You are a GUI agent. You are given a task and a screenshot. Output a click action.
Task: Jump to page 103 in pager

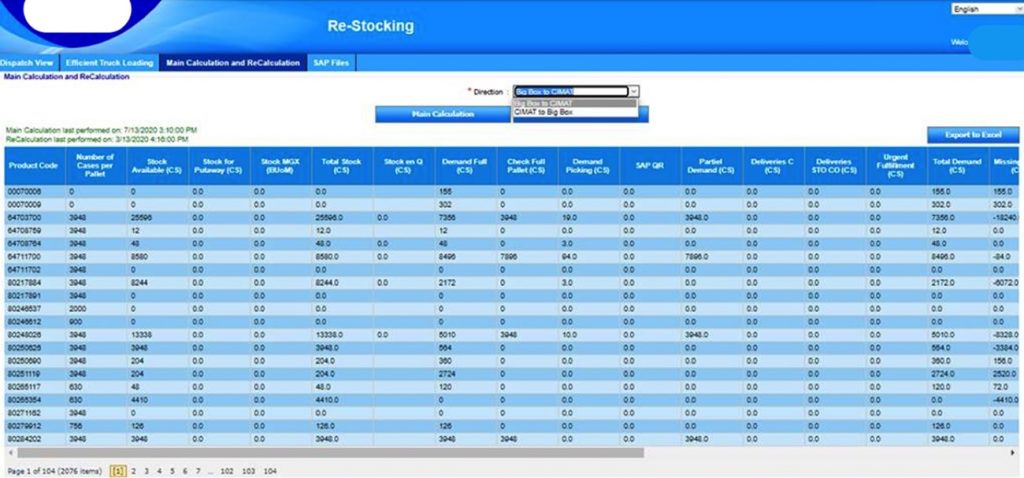coord(248,471)
